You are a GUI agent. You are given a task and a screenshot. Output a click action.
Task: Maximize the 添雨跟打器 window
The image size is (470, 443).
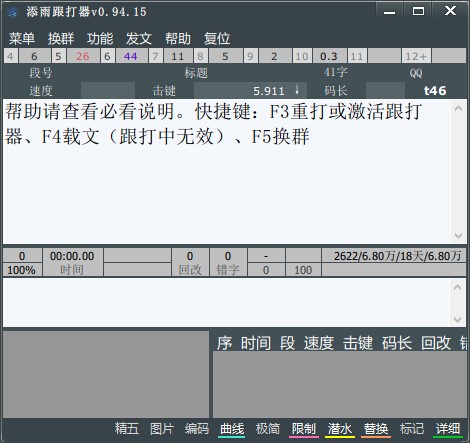(418, 12)
